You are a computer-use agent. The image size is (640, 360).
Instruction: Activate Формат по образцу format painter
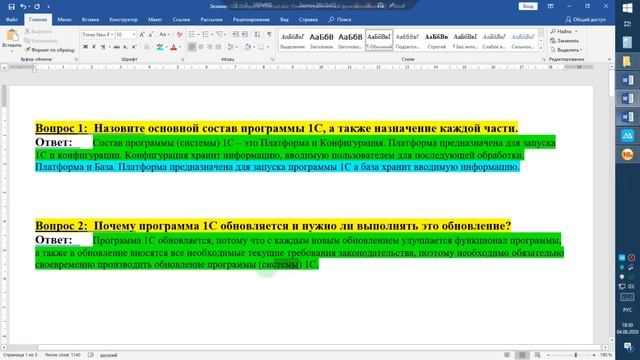coord(50,50)
